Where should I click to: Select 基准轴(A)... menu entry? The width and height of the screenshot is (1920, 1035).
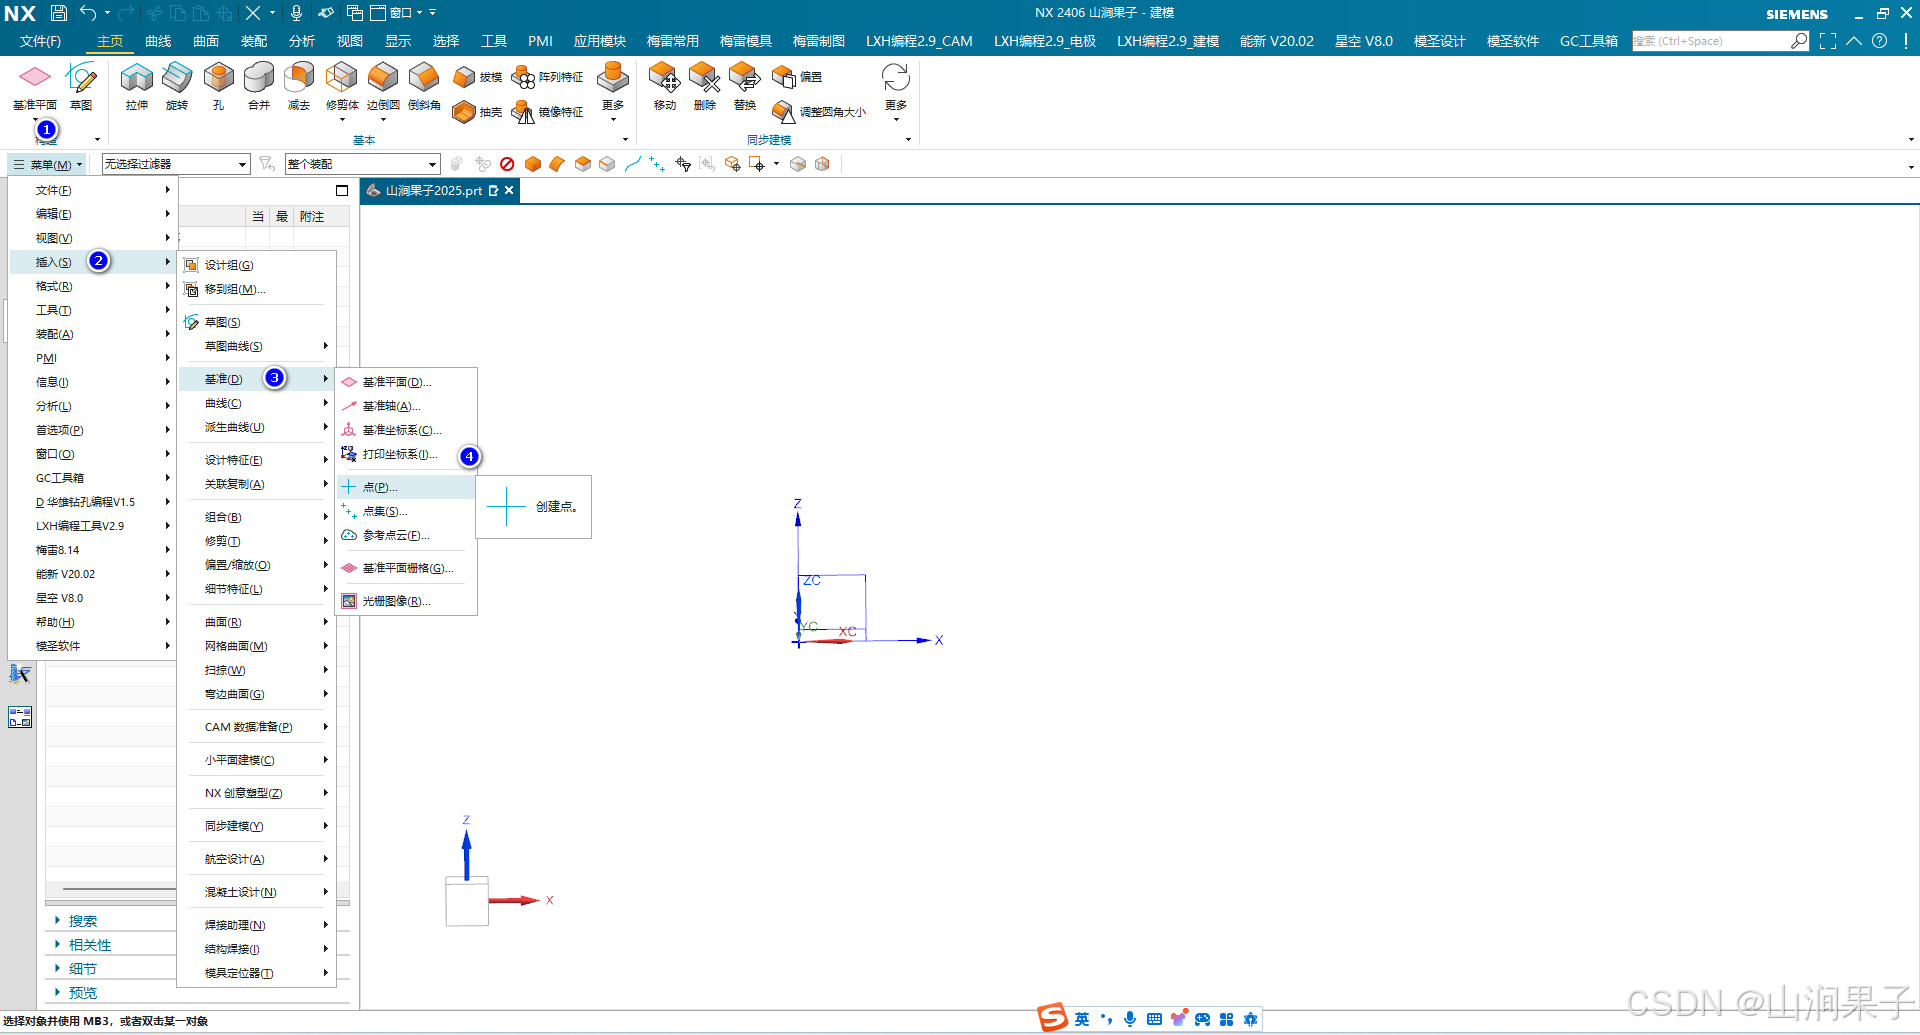click(406, 406)
